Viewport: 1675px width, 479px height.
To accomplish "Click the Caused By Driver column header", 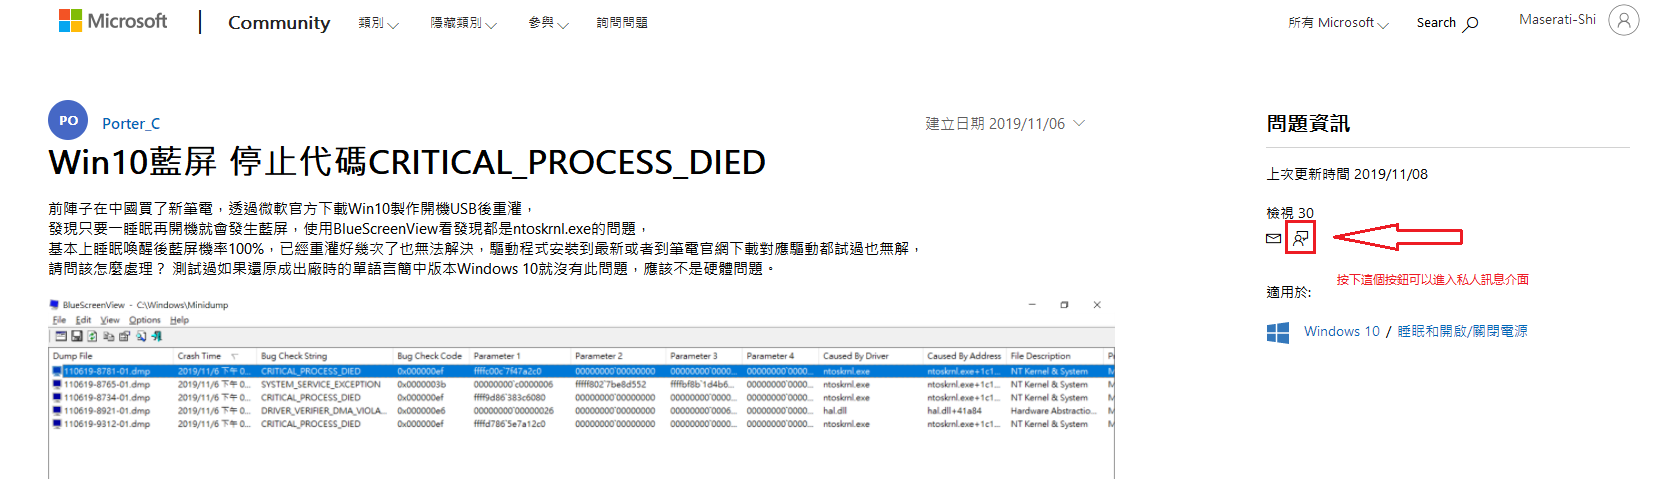I will 871,356.
